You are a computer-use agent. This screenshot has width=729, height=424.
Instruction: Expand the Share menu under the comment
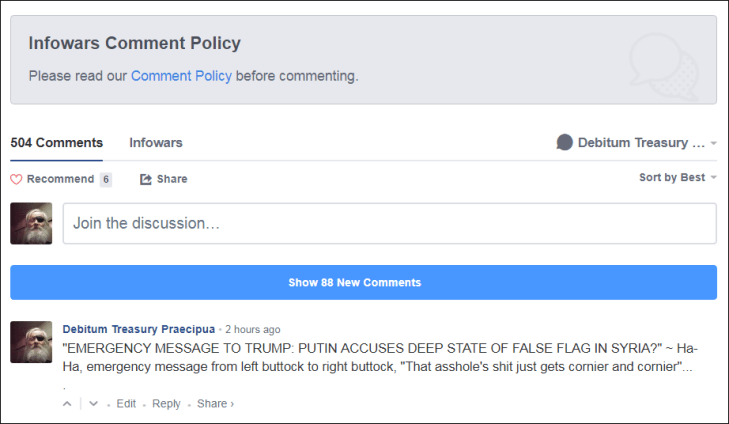215,404
